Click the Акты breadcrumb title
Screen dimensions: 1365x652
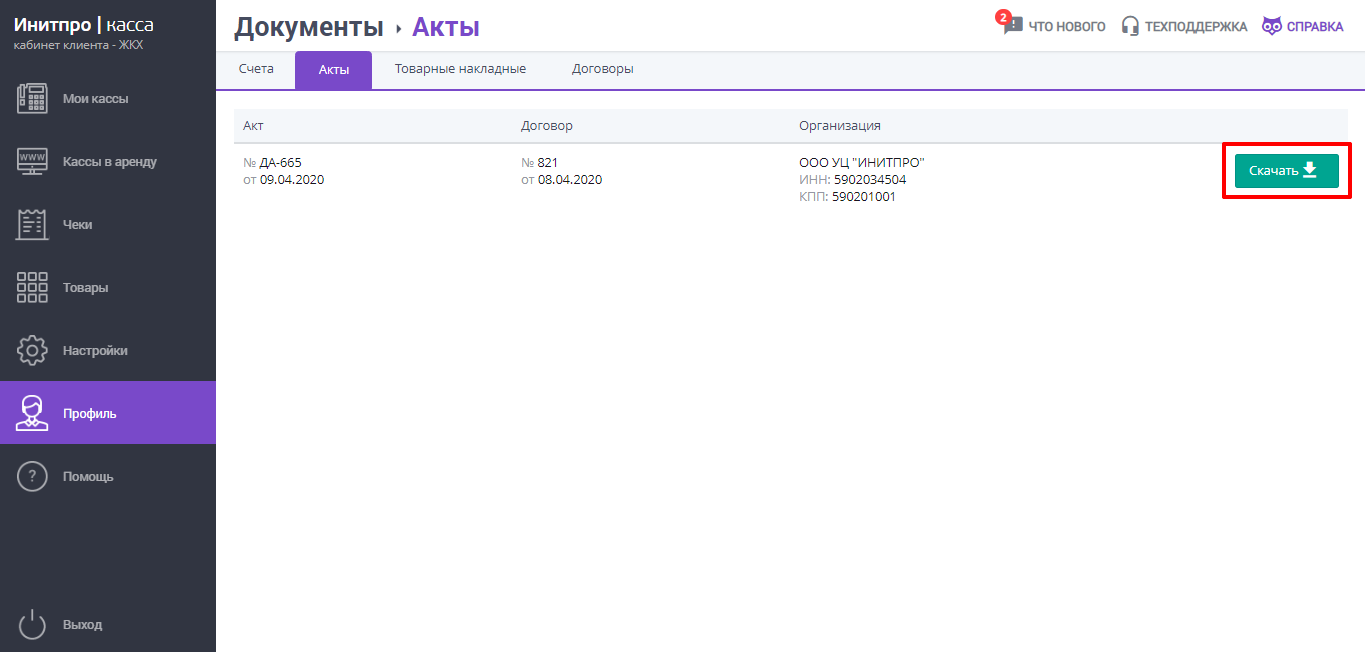(x=446, y=27)
